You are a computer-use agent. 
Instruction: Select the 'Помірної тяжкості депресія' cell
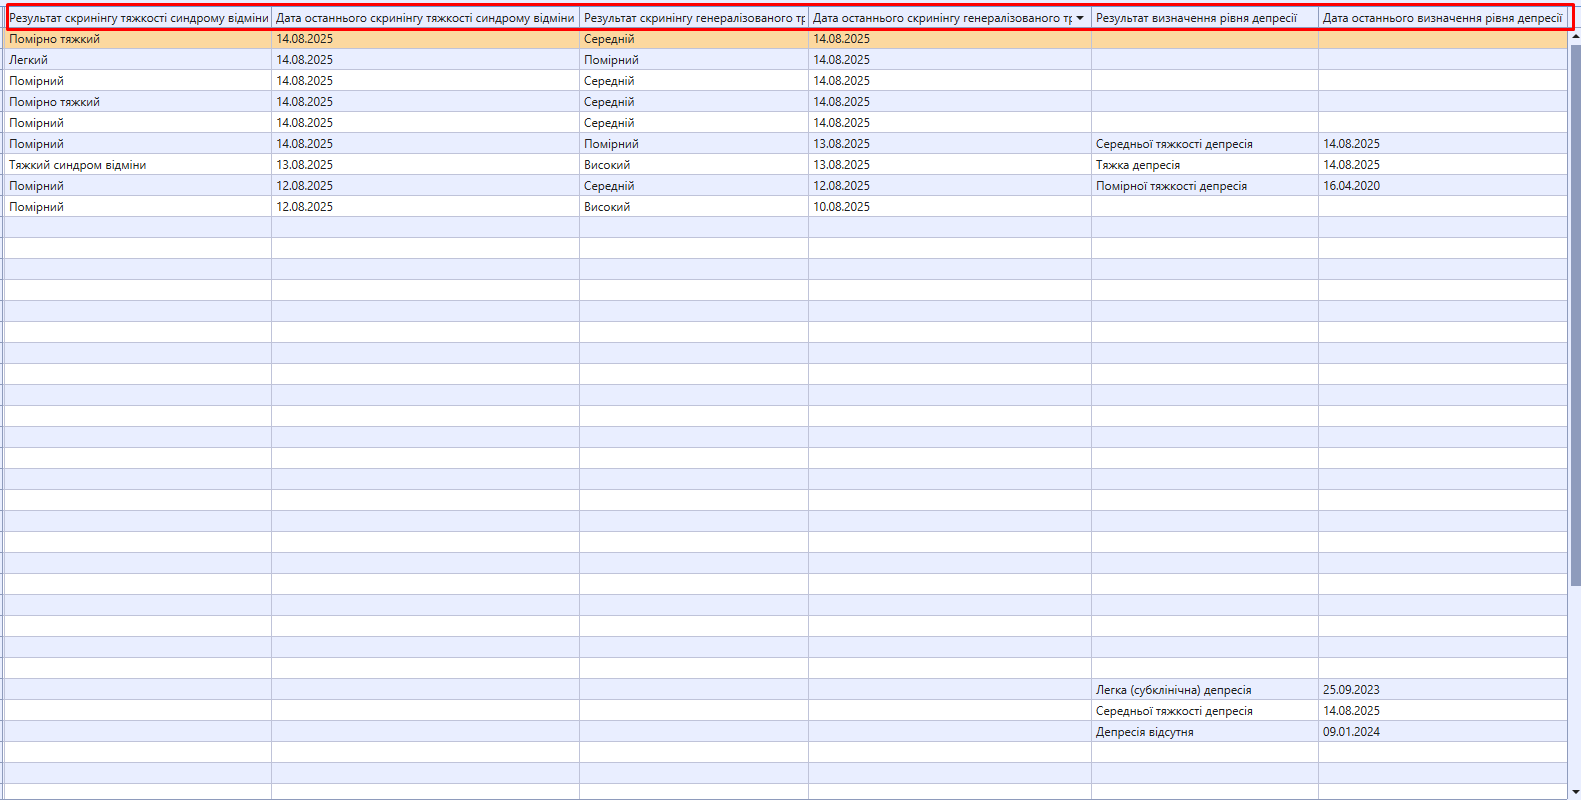tap(1171, 186)
